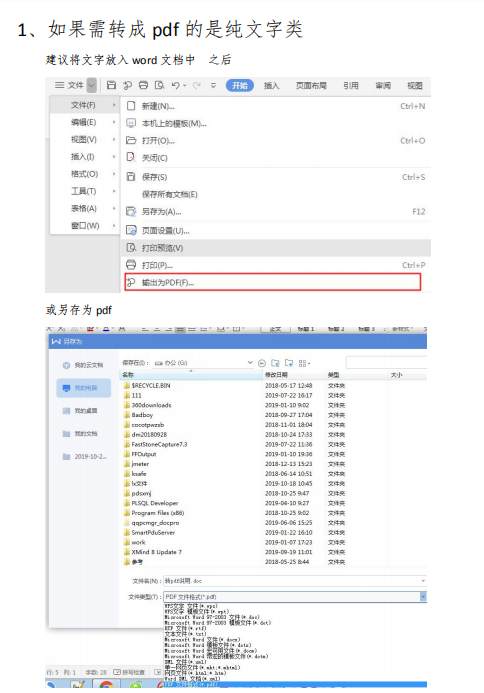Sort by the 类型 column header

357,375
